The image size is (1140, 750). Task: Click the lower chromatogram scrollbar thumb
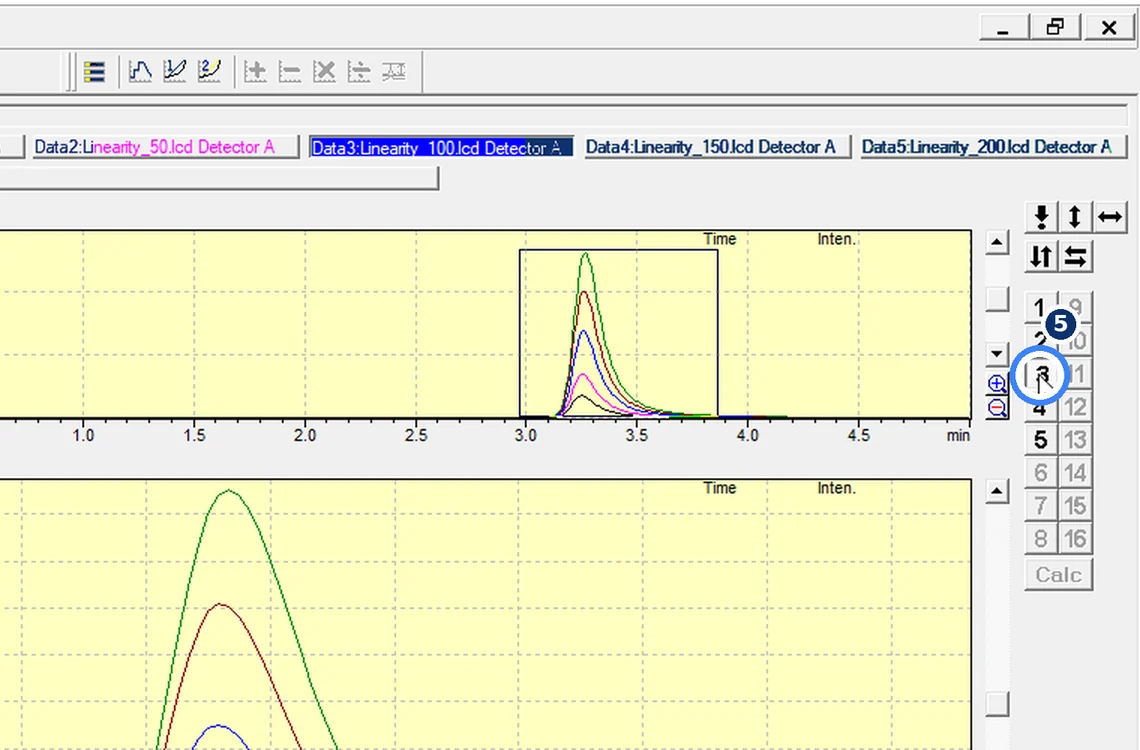998,703
